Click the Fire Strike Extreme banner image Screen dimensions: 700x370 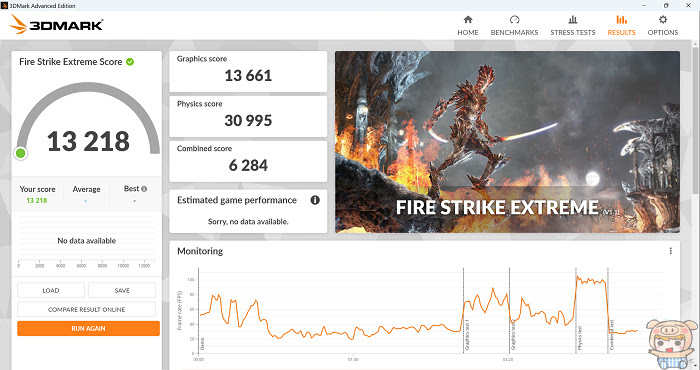click(x=508, y=142)
